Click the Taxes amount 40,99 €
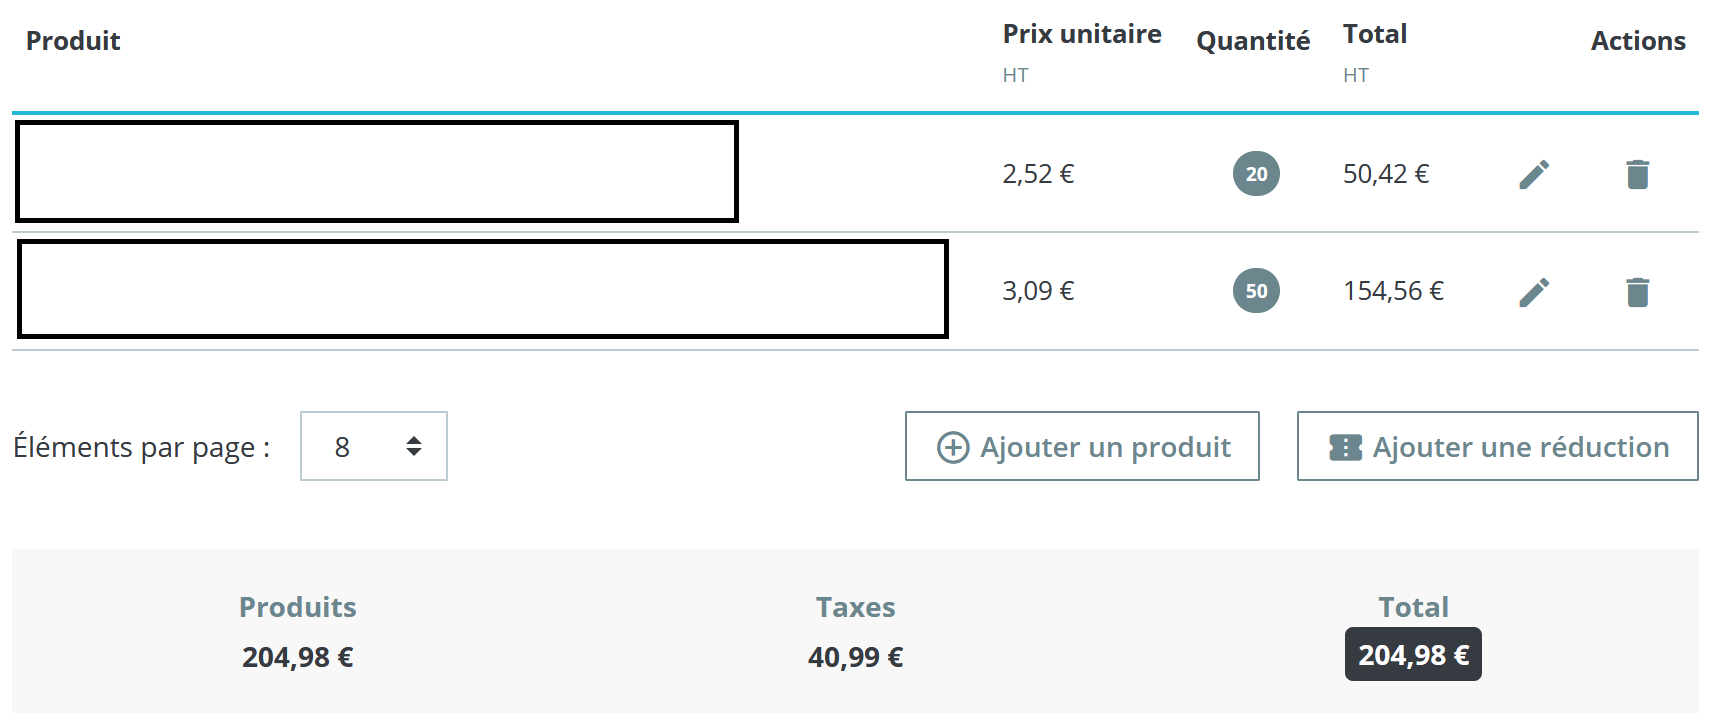 (855, 657)
